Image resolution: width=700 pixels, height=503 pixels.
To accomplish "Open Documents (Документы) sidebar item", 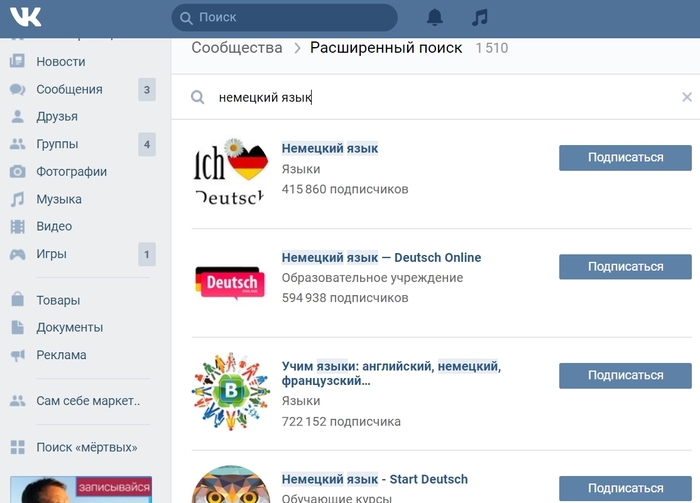I will (x=70, y=328).
